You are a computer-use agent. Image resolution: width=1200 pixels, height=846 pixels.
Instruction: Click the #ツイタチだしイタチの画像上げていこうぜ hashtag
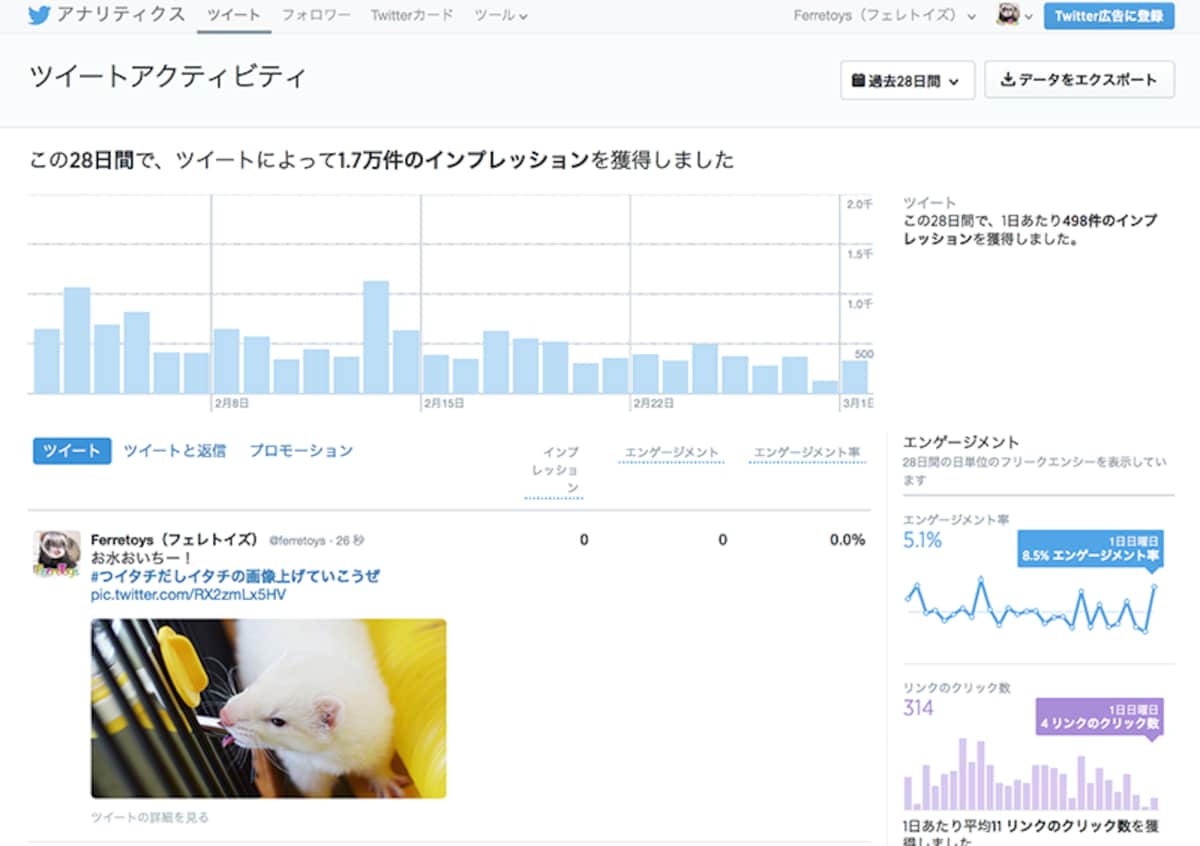235,576
